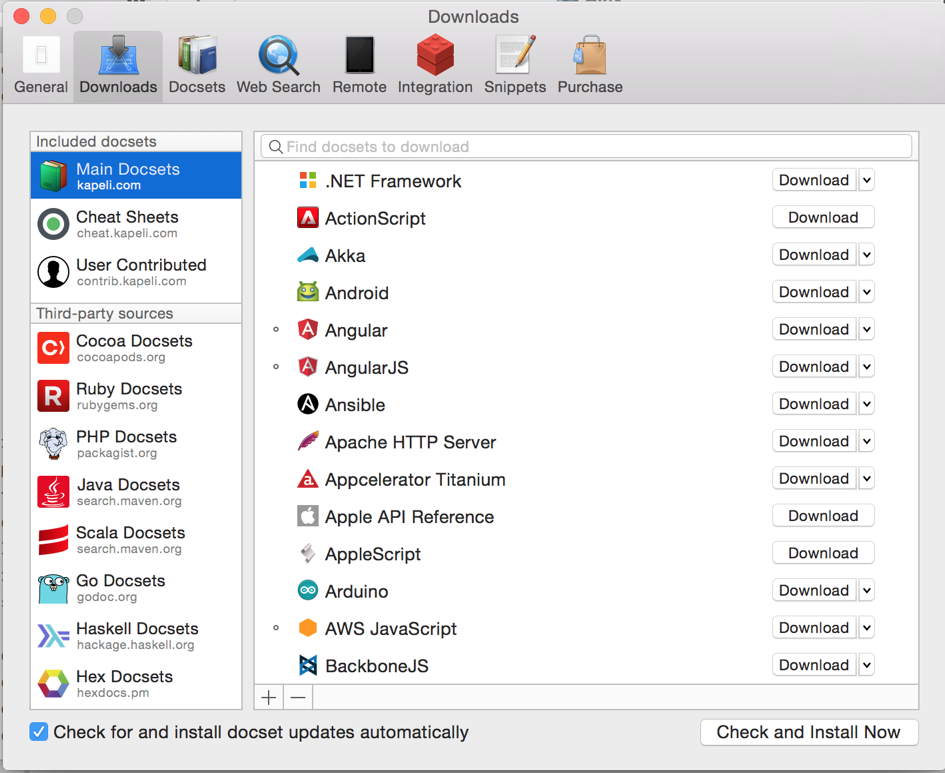This screenshot has height=773, width=945.
Task: Open the Web Search tab
Action: pyautogui.click(x=278, y=65)
